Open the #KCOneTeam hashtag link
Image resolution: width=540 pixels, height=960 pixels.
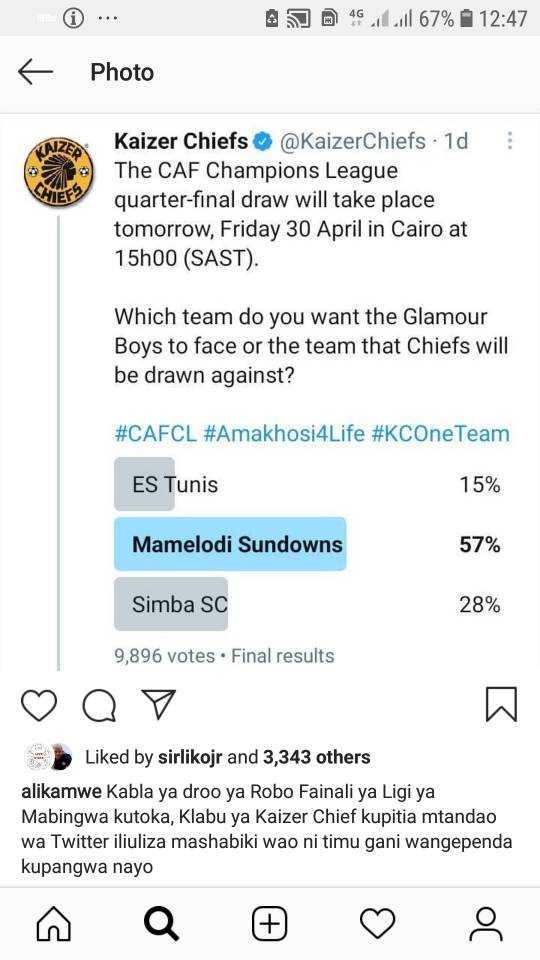point(440,434)
